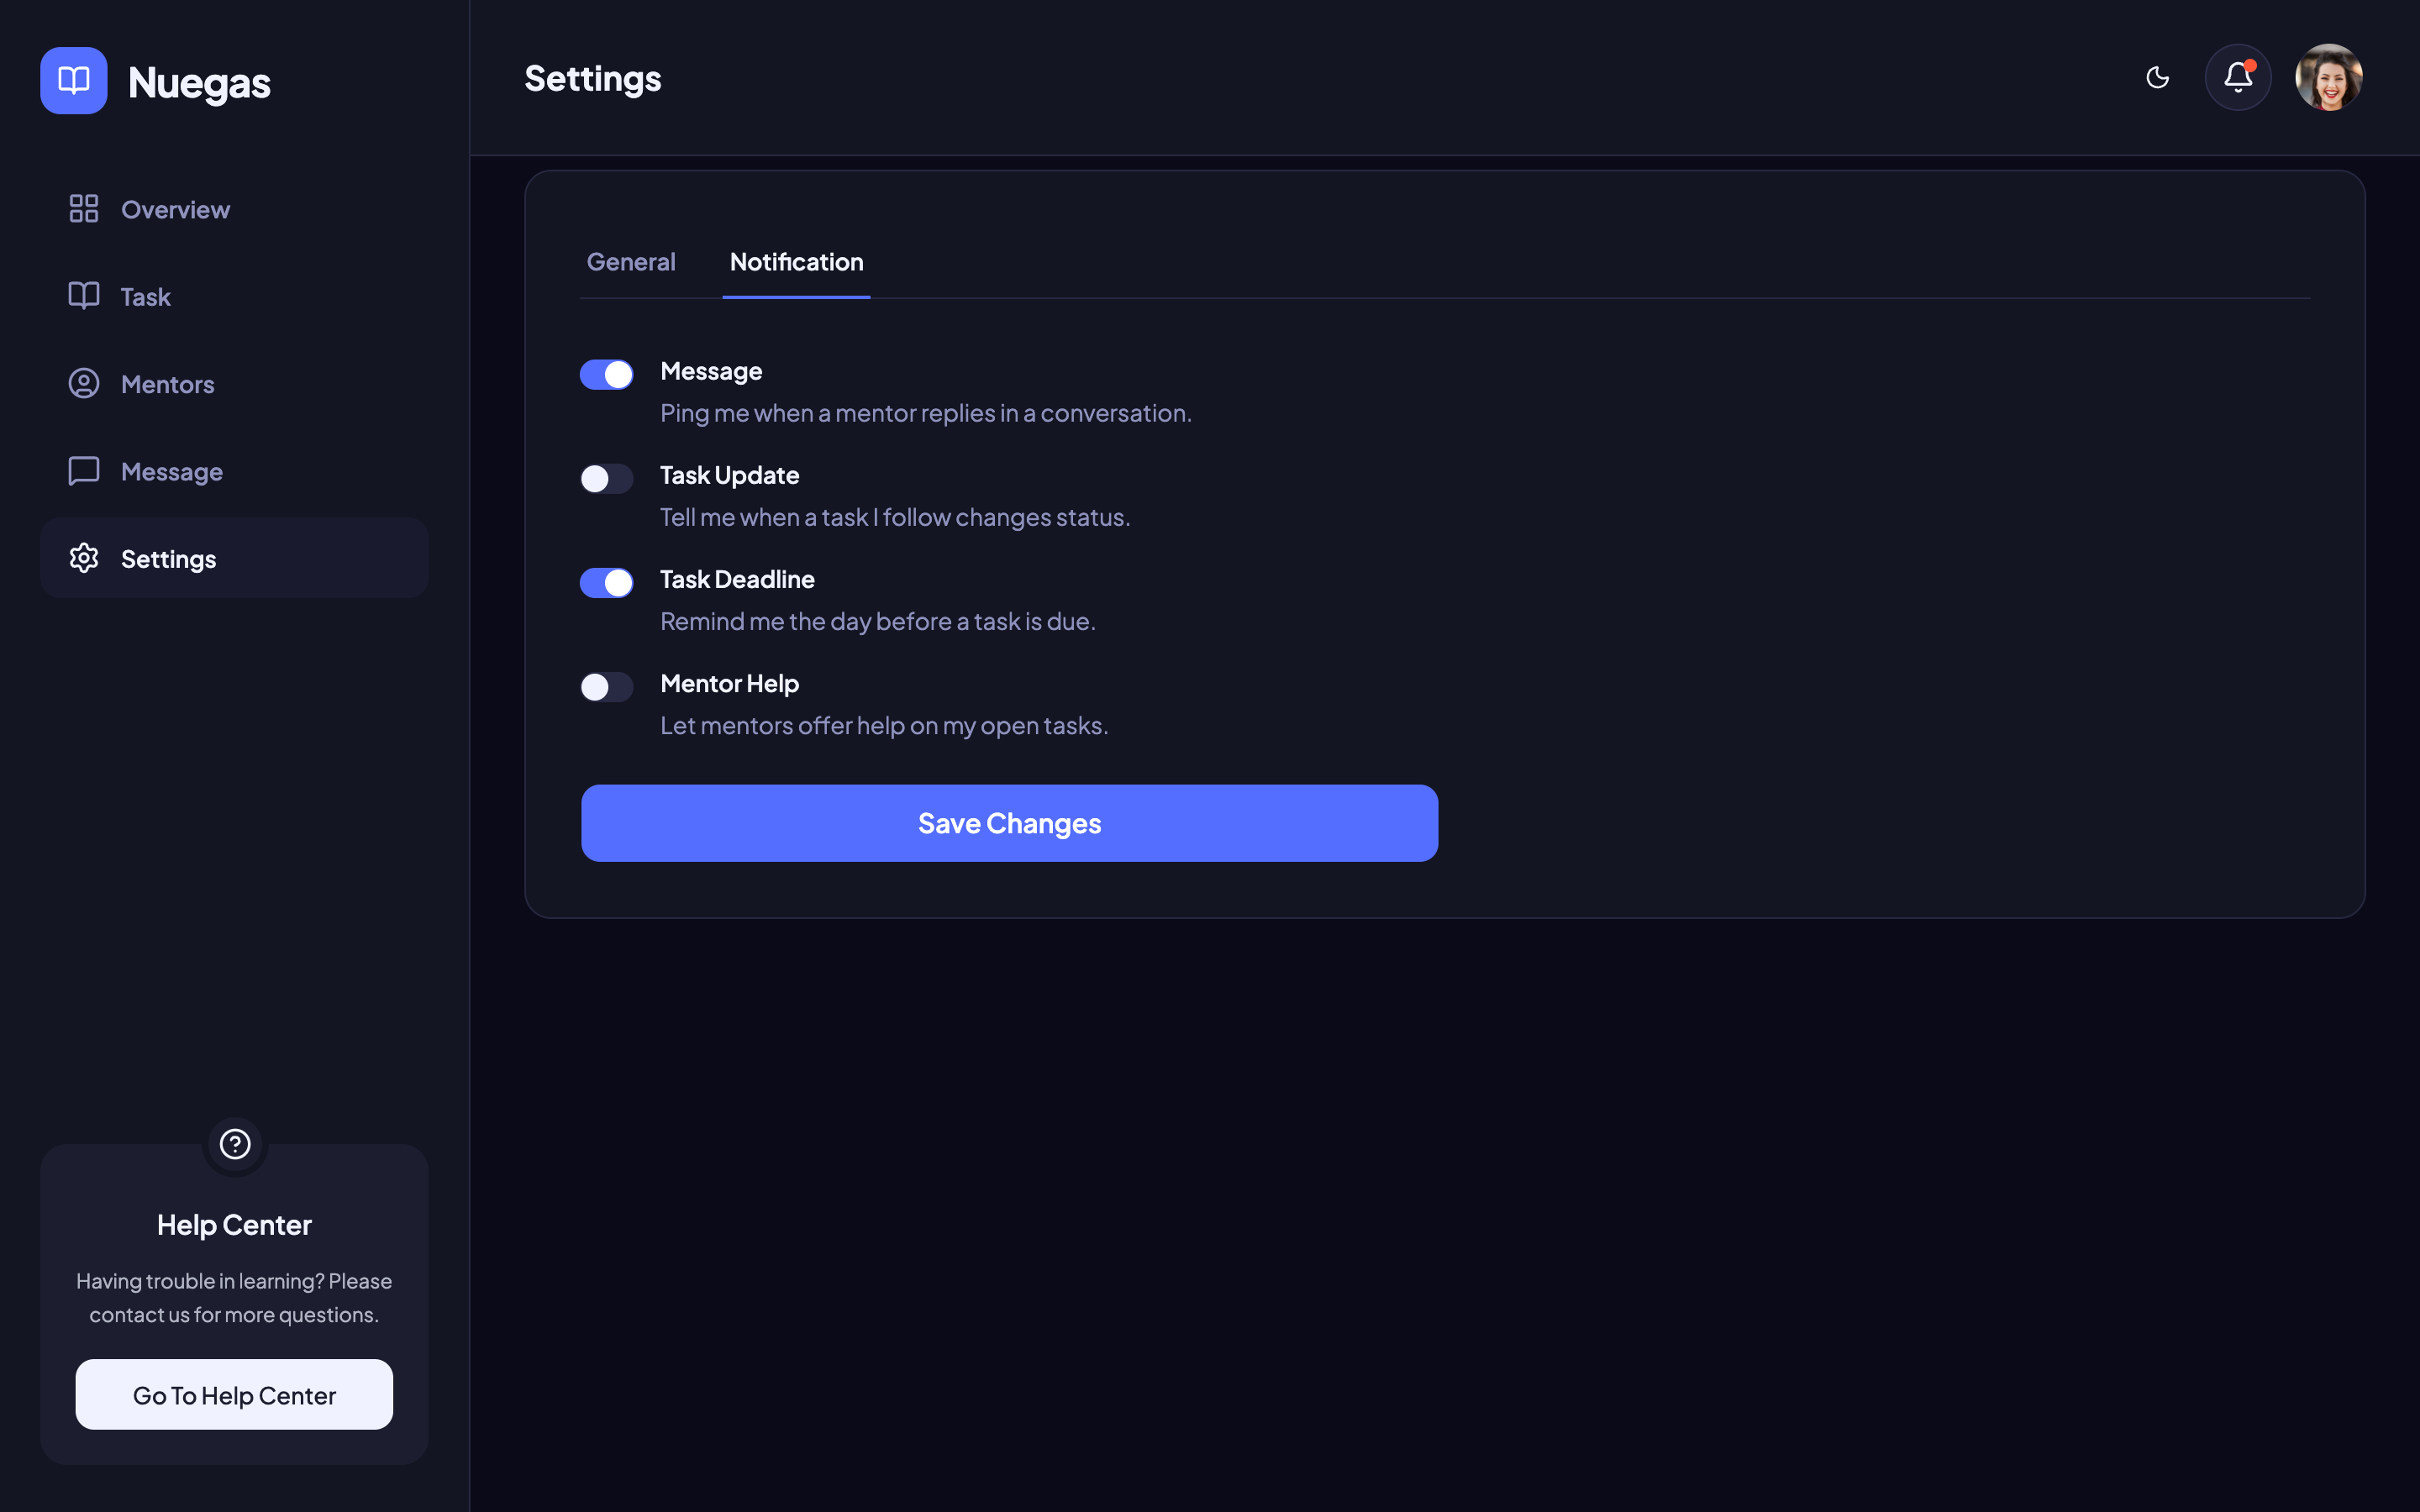The height and width of the screenshot is (1512, 2420).
Task: Click the Settings label in sidebar
Action: (168, 559)
